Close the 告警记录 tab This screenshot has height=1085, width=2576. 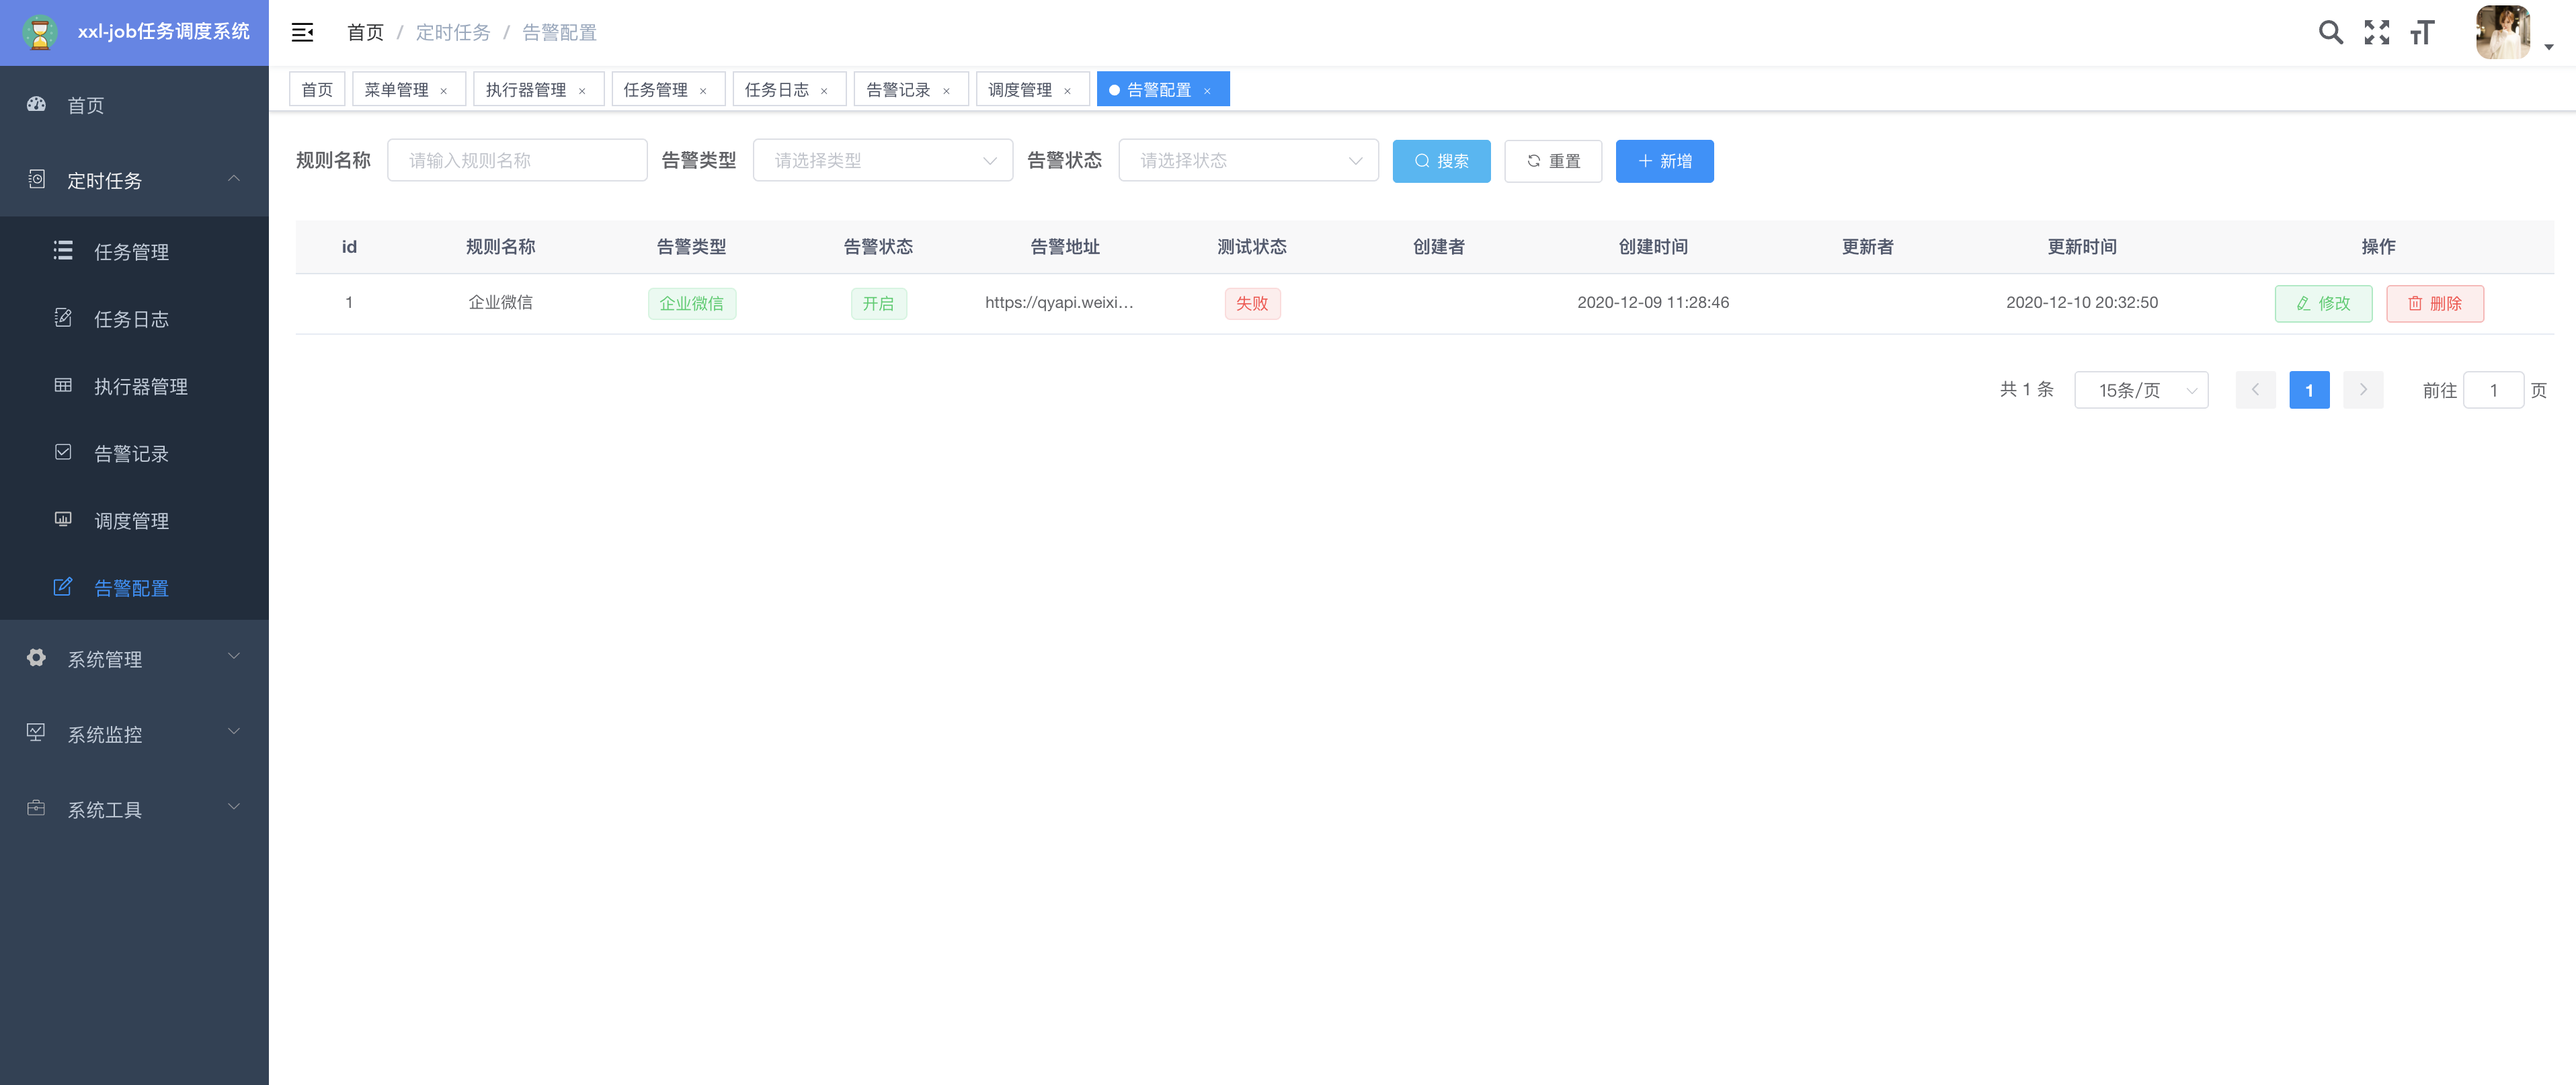pos(946,91)
